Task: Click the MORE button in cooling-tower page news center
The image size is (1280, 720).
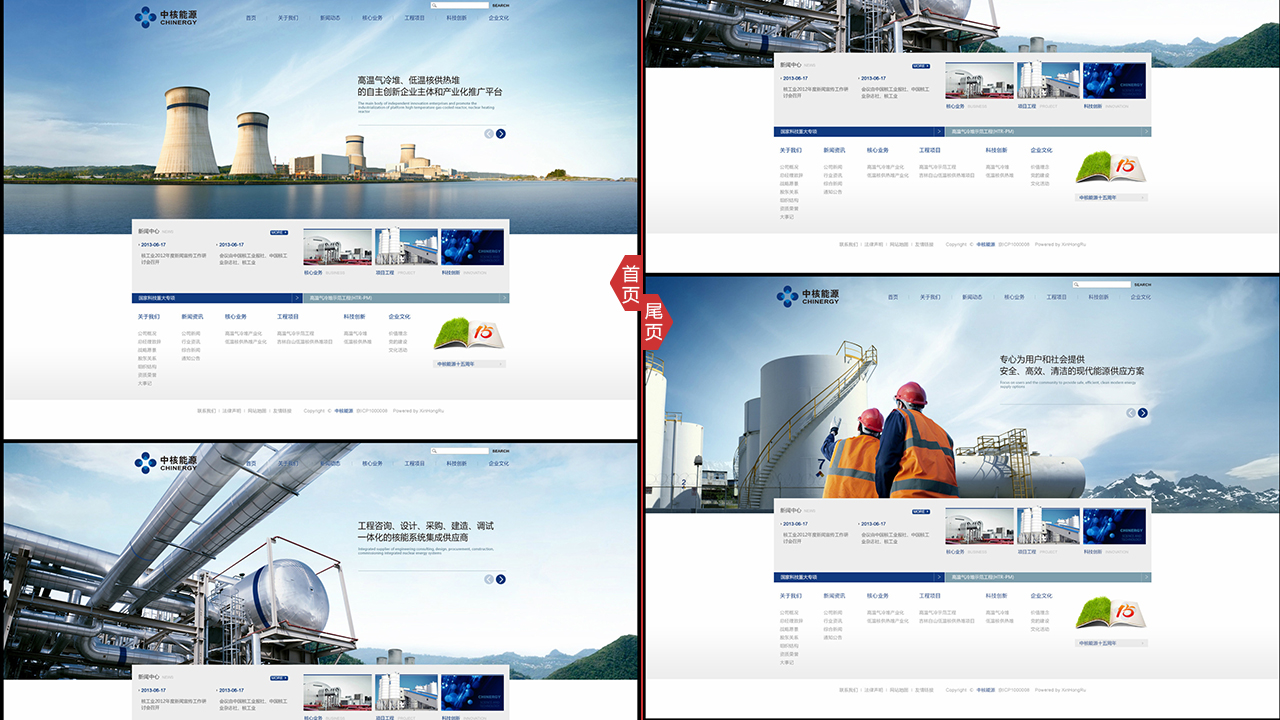Action: tap(279, 232)
